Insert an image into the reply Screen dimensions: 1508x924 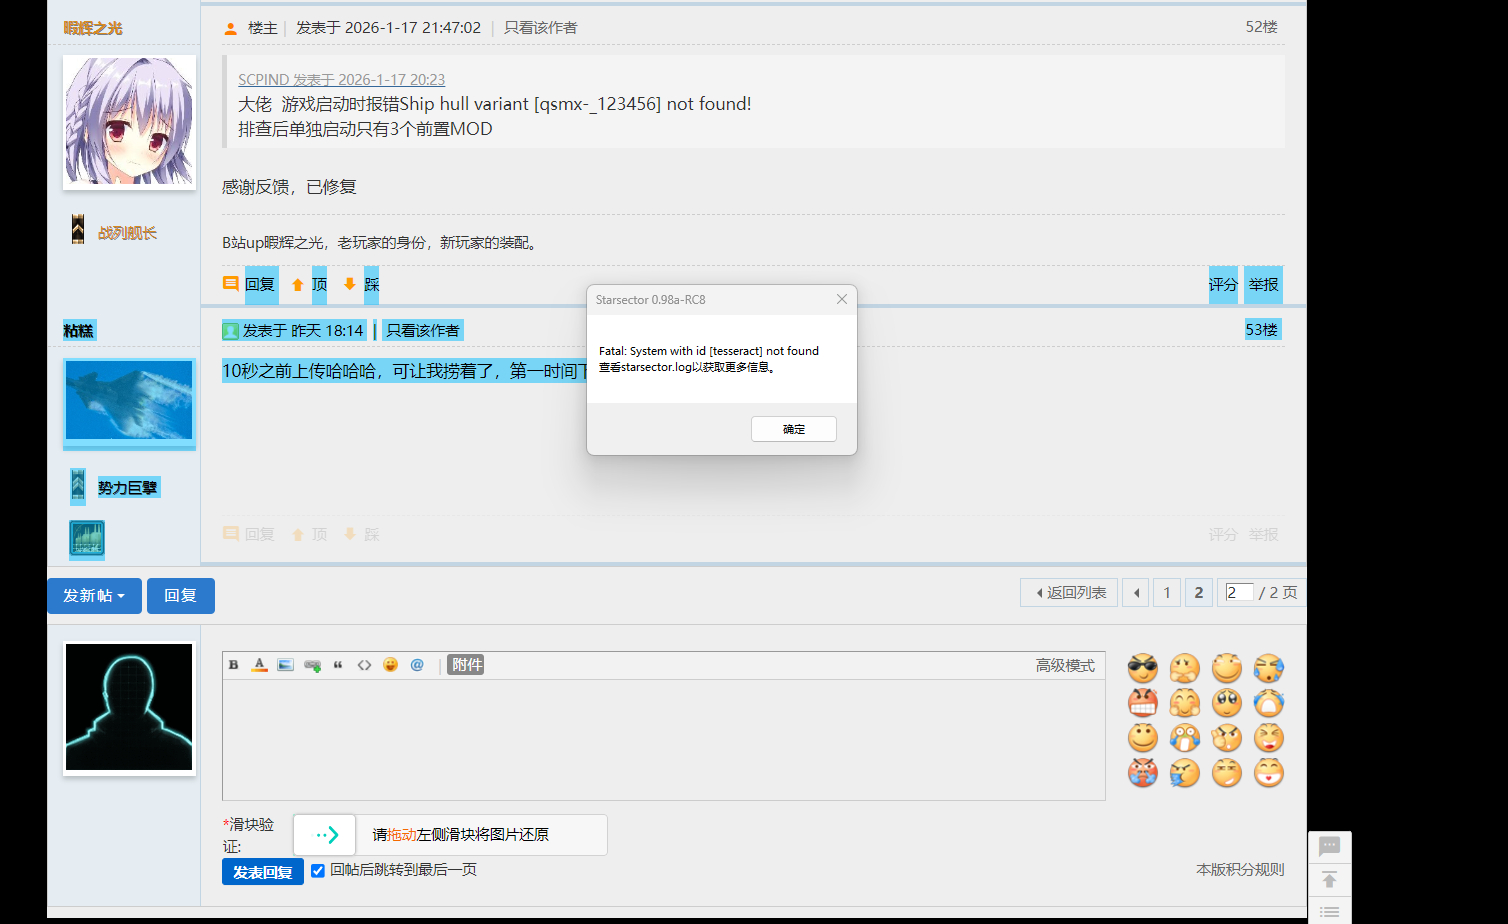[x=286, y=664]
